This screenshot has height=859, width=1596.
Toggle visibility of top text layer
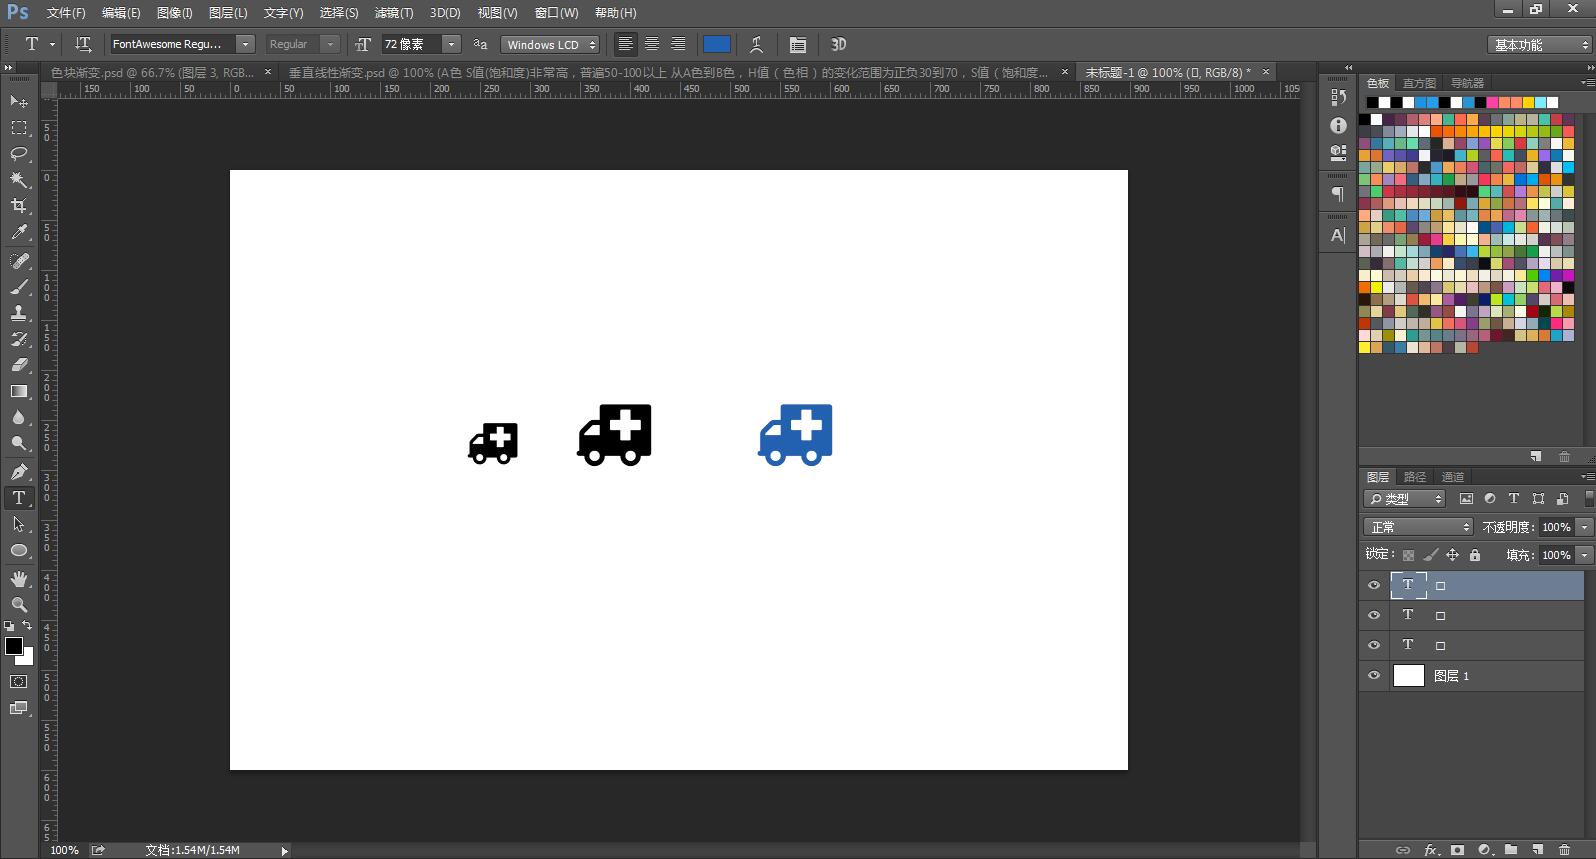pos(1374,586)
